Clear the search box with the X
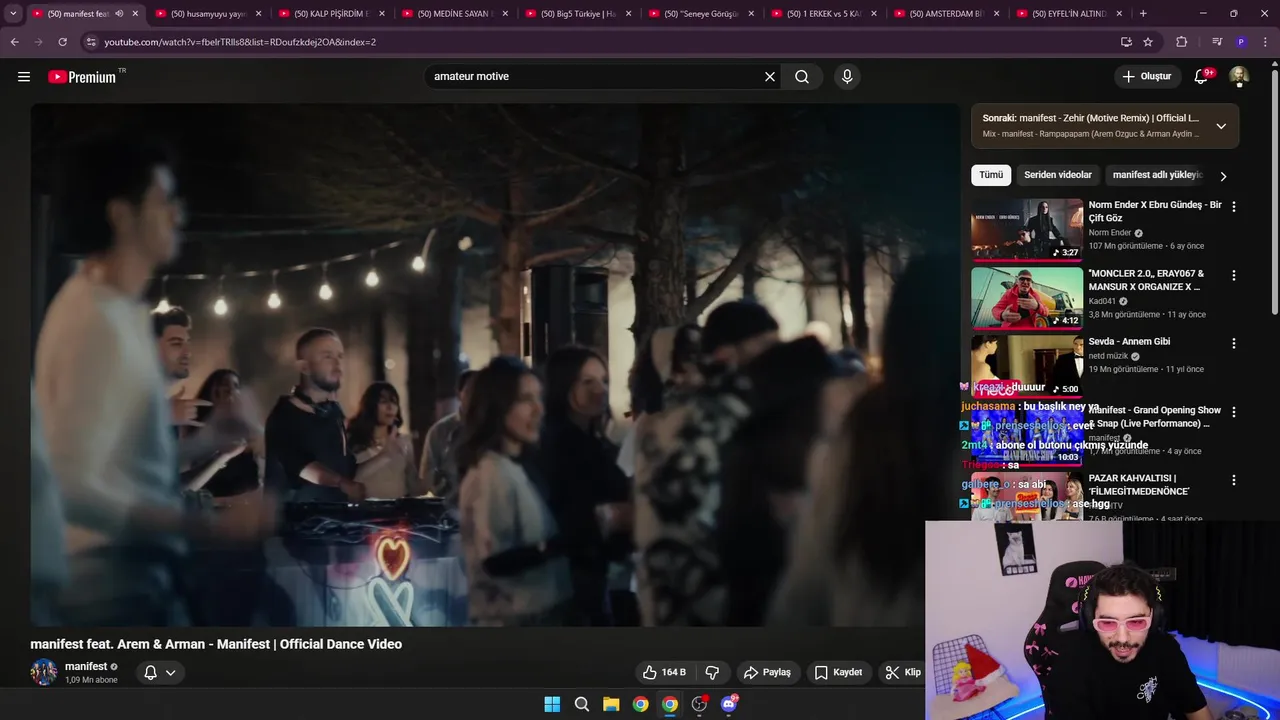The image size is (1280, 720). (x=770, y=76)
